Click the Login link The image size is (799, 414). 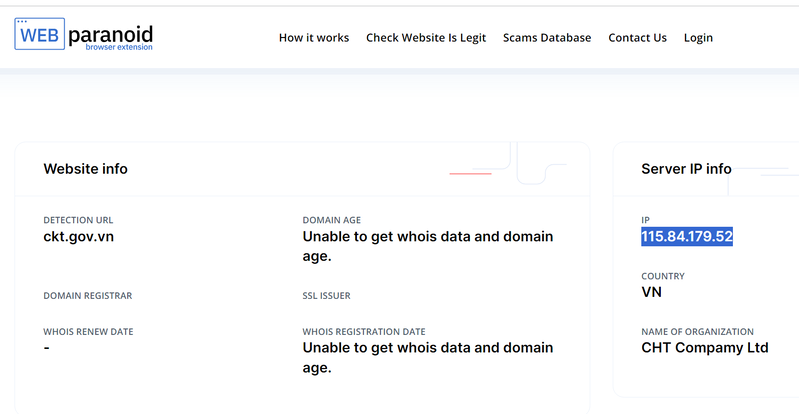click(698, 38)
